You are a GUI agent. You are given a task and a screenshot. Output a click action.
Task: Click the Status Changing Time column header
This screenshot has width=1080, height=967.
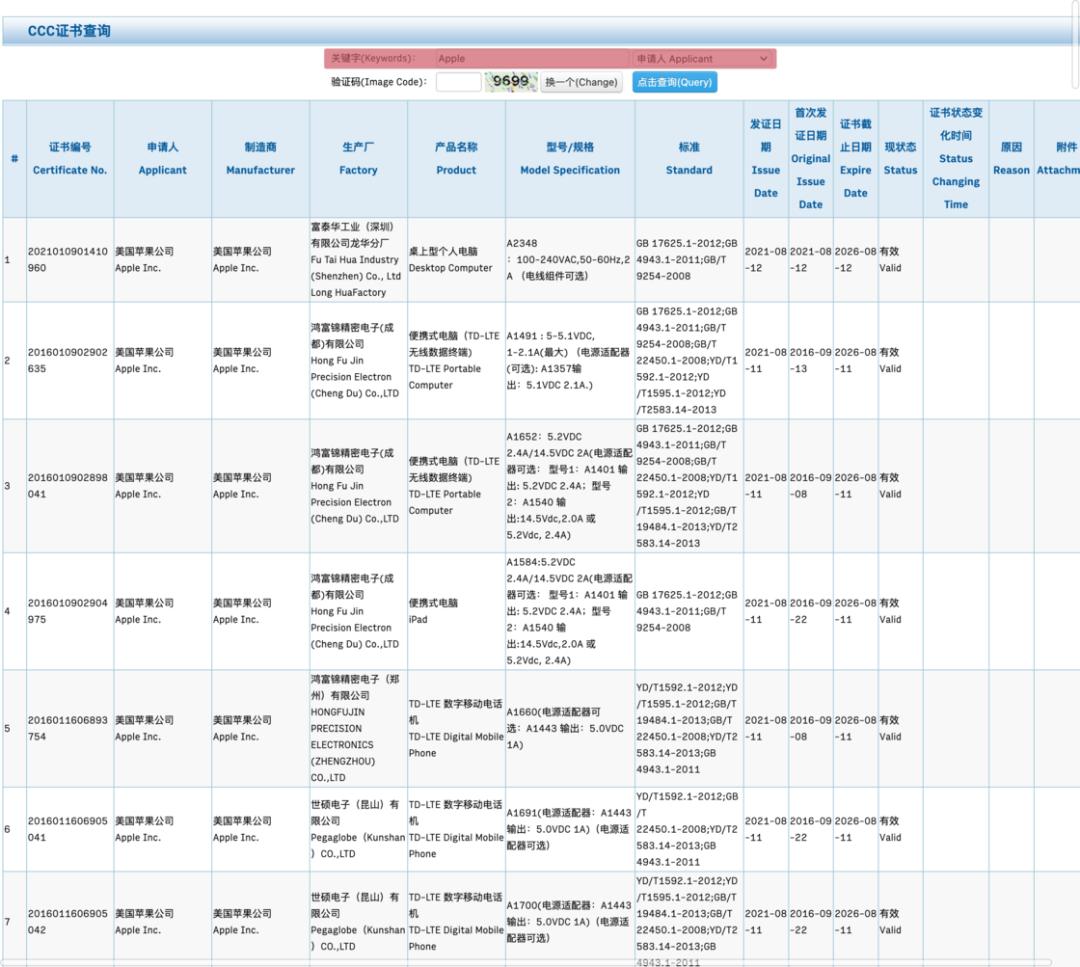pyautogui.click(x=956, y=159)
